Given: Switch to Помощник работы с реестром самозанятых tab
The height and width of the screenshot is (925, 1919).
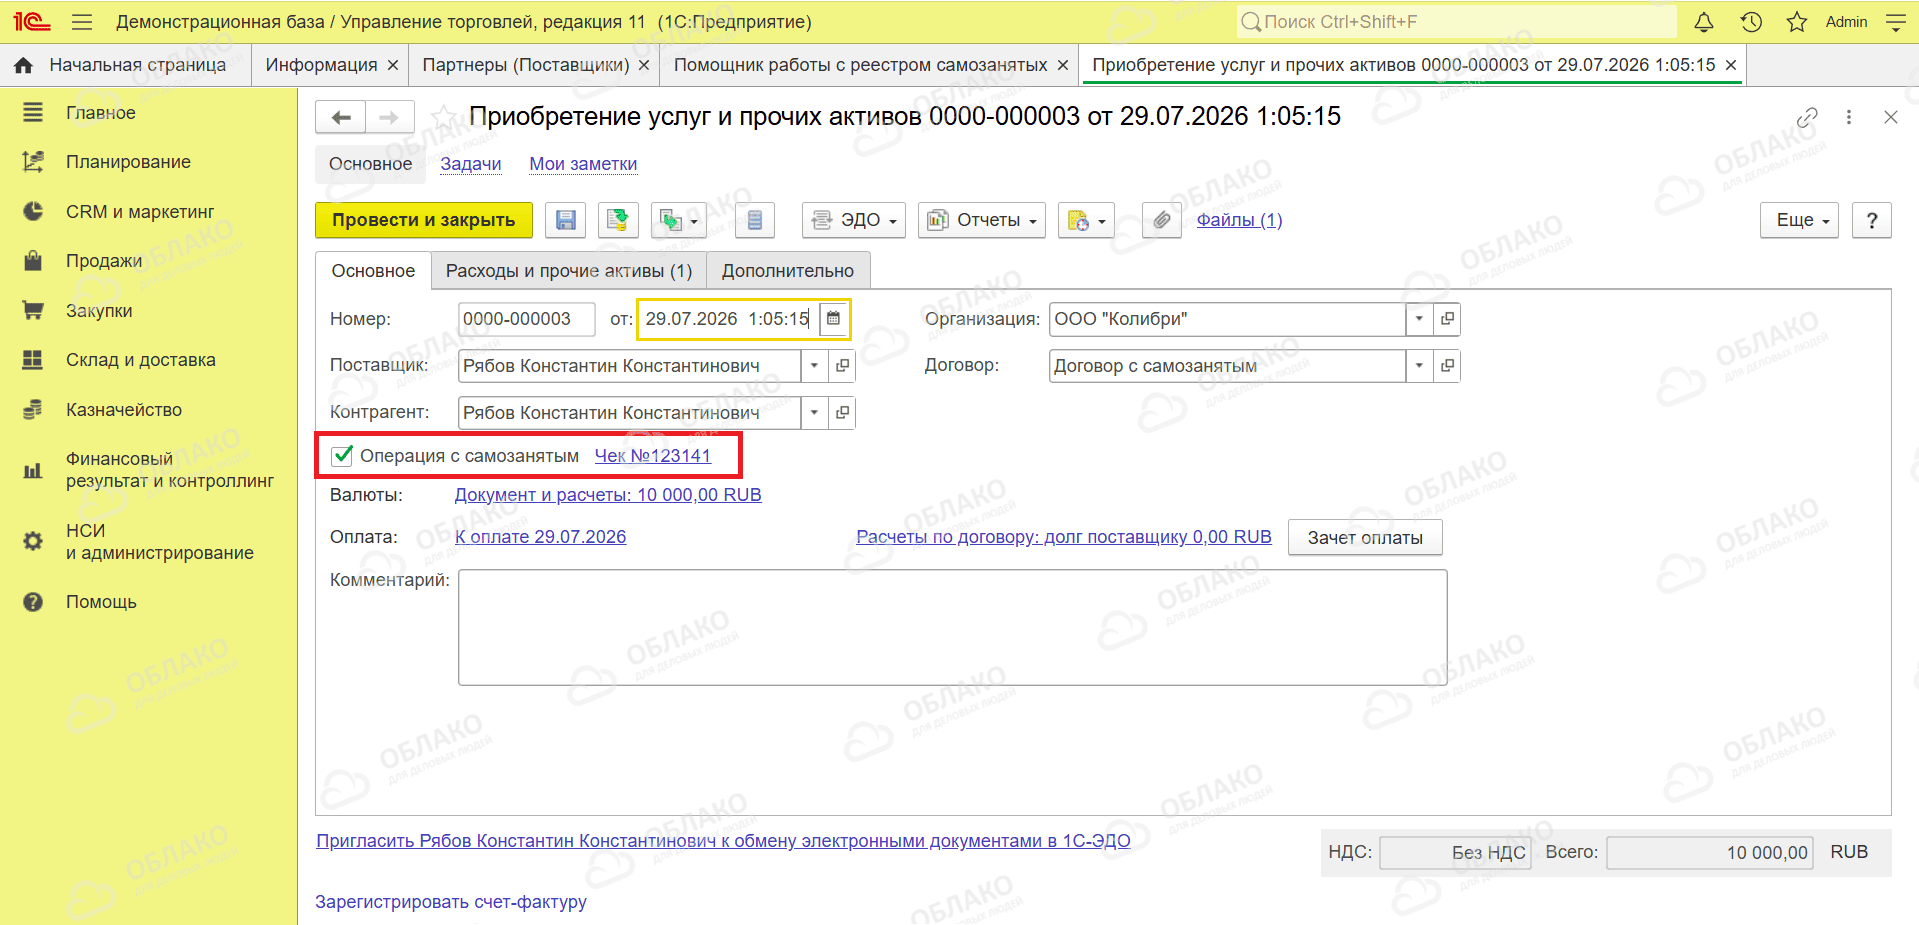Looking at the screenshot, I should [860, 65].
